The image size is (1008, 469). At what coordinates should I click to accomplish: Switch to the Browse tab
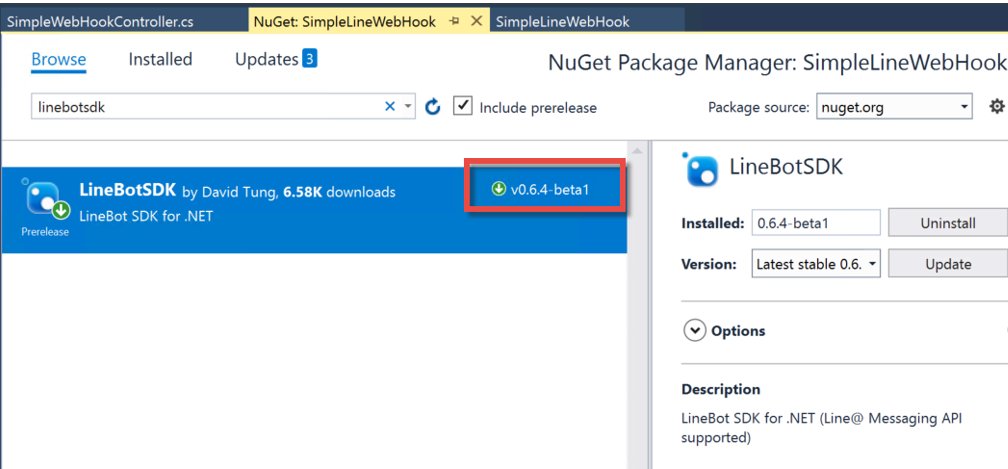59,60
